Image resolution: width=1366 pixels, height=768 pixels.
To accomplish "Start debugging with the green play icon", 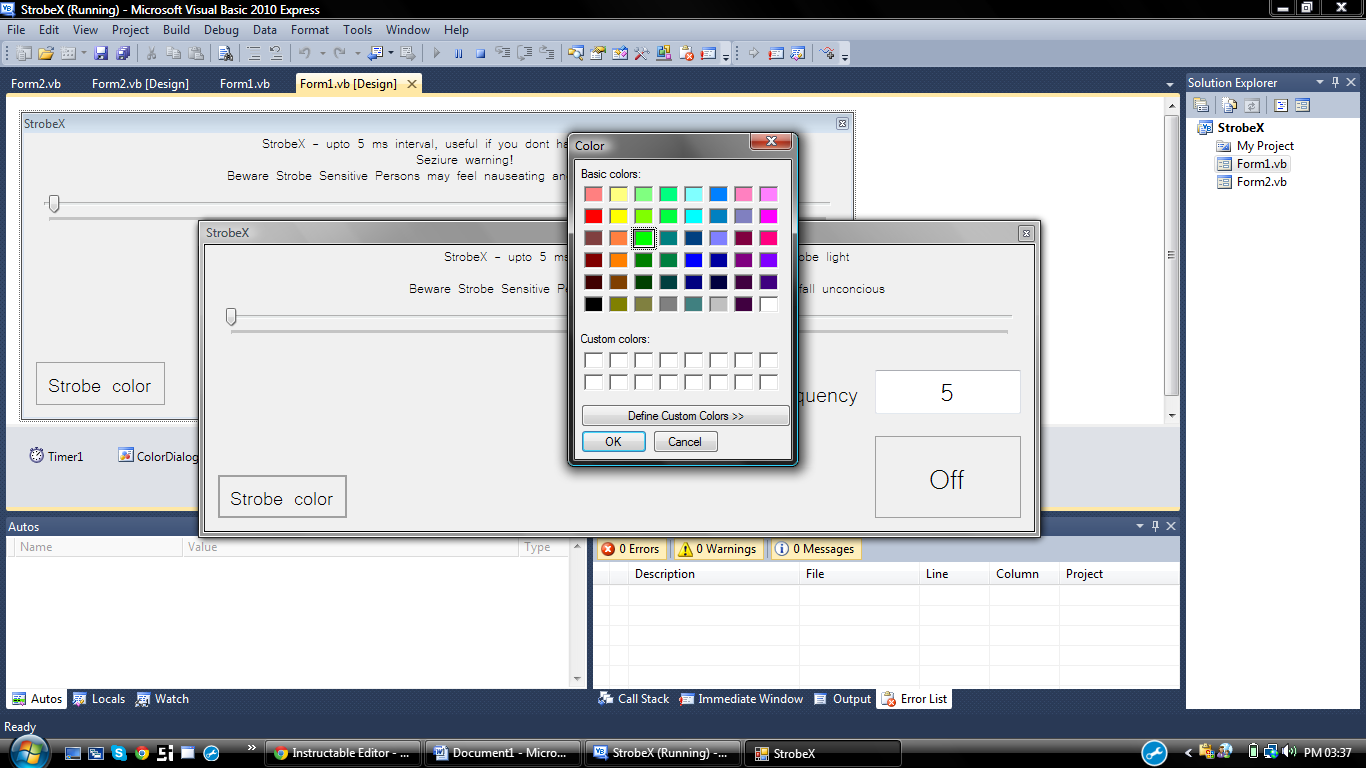I will 437,53.
